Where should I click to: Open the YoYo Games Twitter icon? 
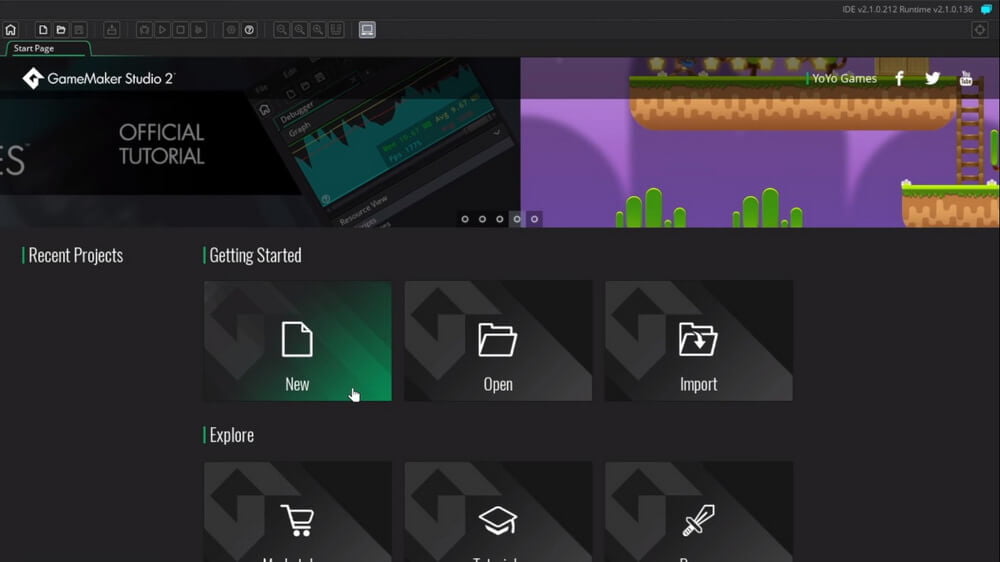point(932,78)
